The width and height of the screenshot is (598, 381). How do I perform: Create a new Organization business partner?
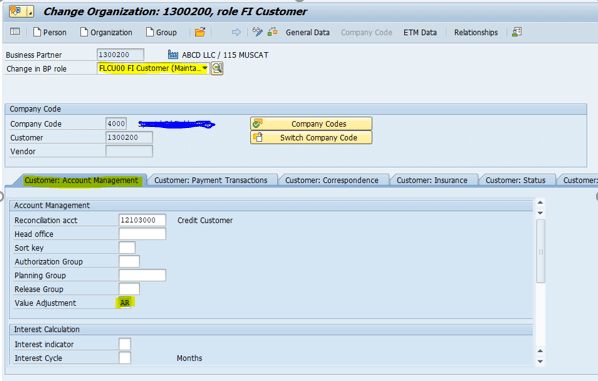(106, 32)
